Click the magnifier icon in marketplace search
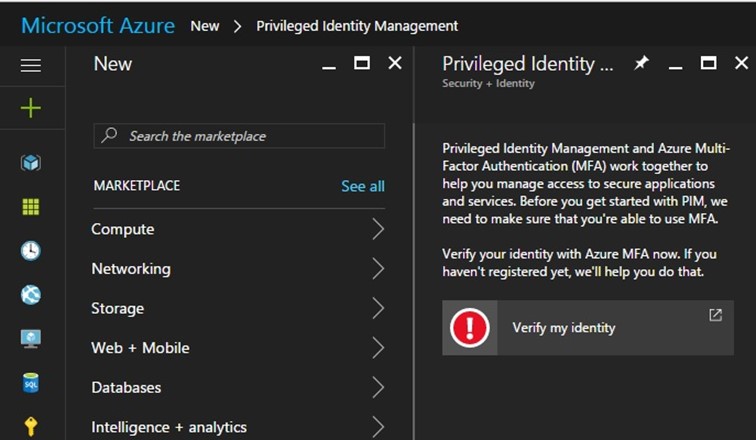Viewport: 756px width, 440px height. 109,135
